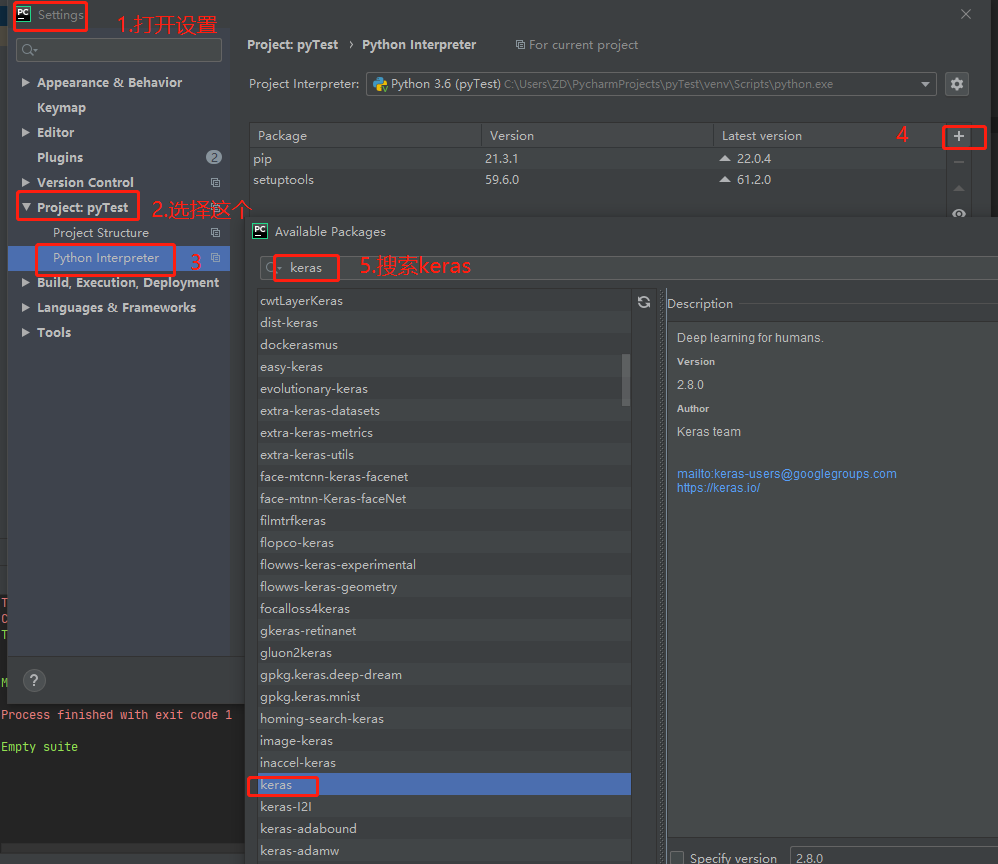Expand Build, Execution, Deployment section
The width and height of the screenshot is (998, 864).
[x=25, y=283]
